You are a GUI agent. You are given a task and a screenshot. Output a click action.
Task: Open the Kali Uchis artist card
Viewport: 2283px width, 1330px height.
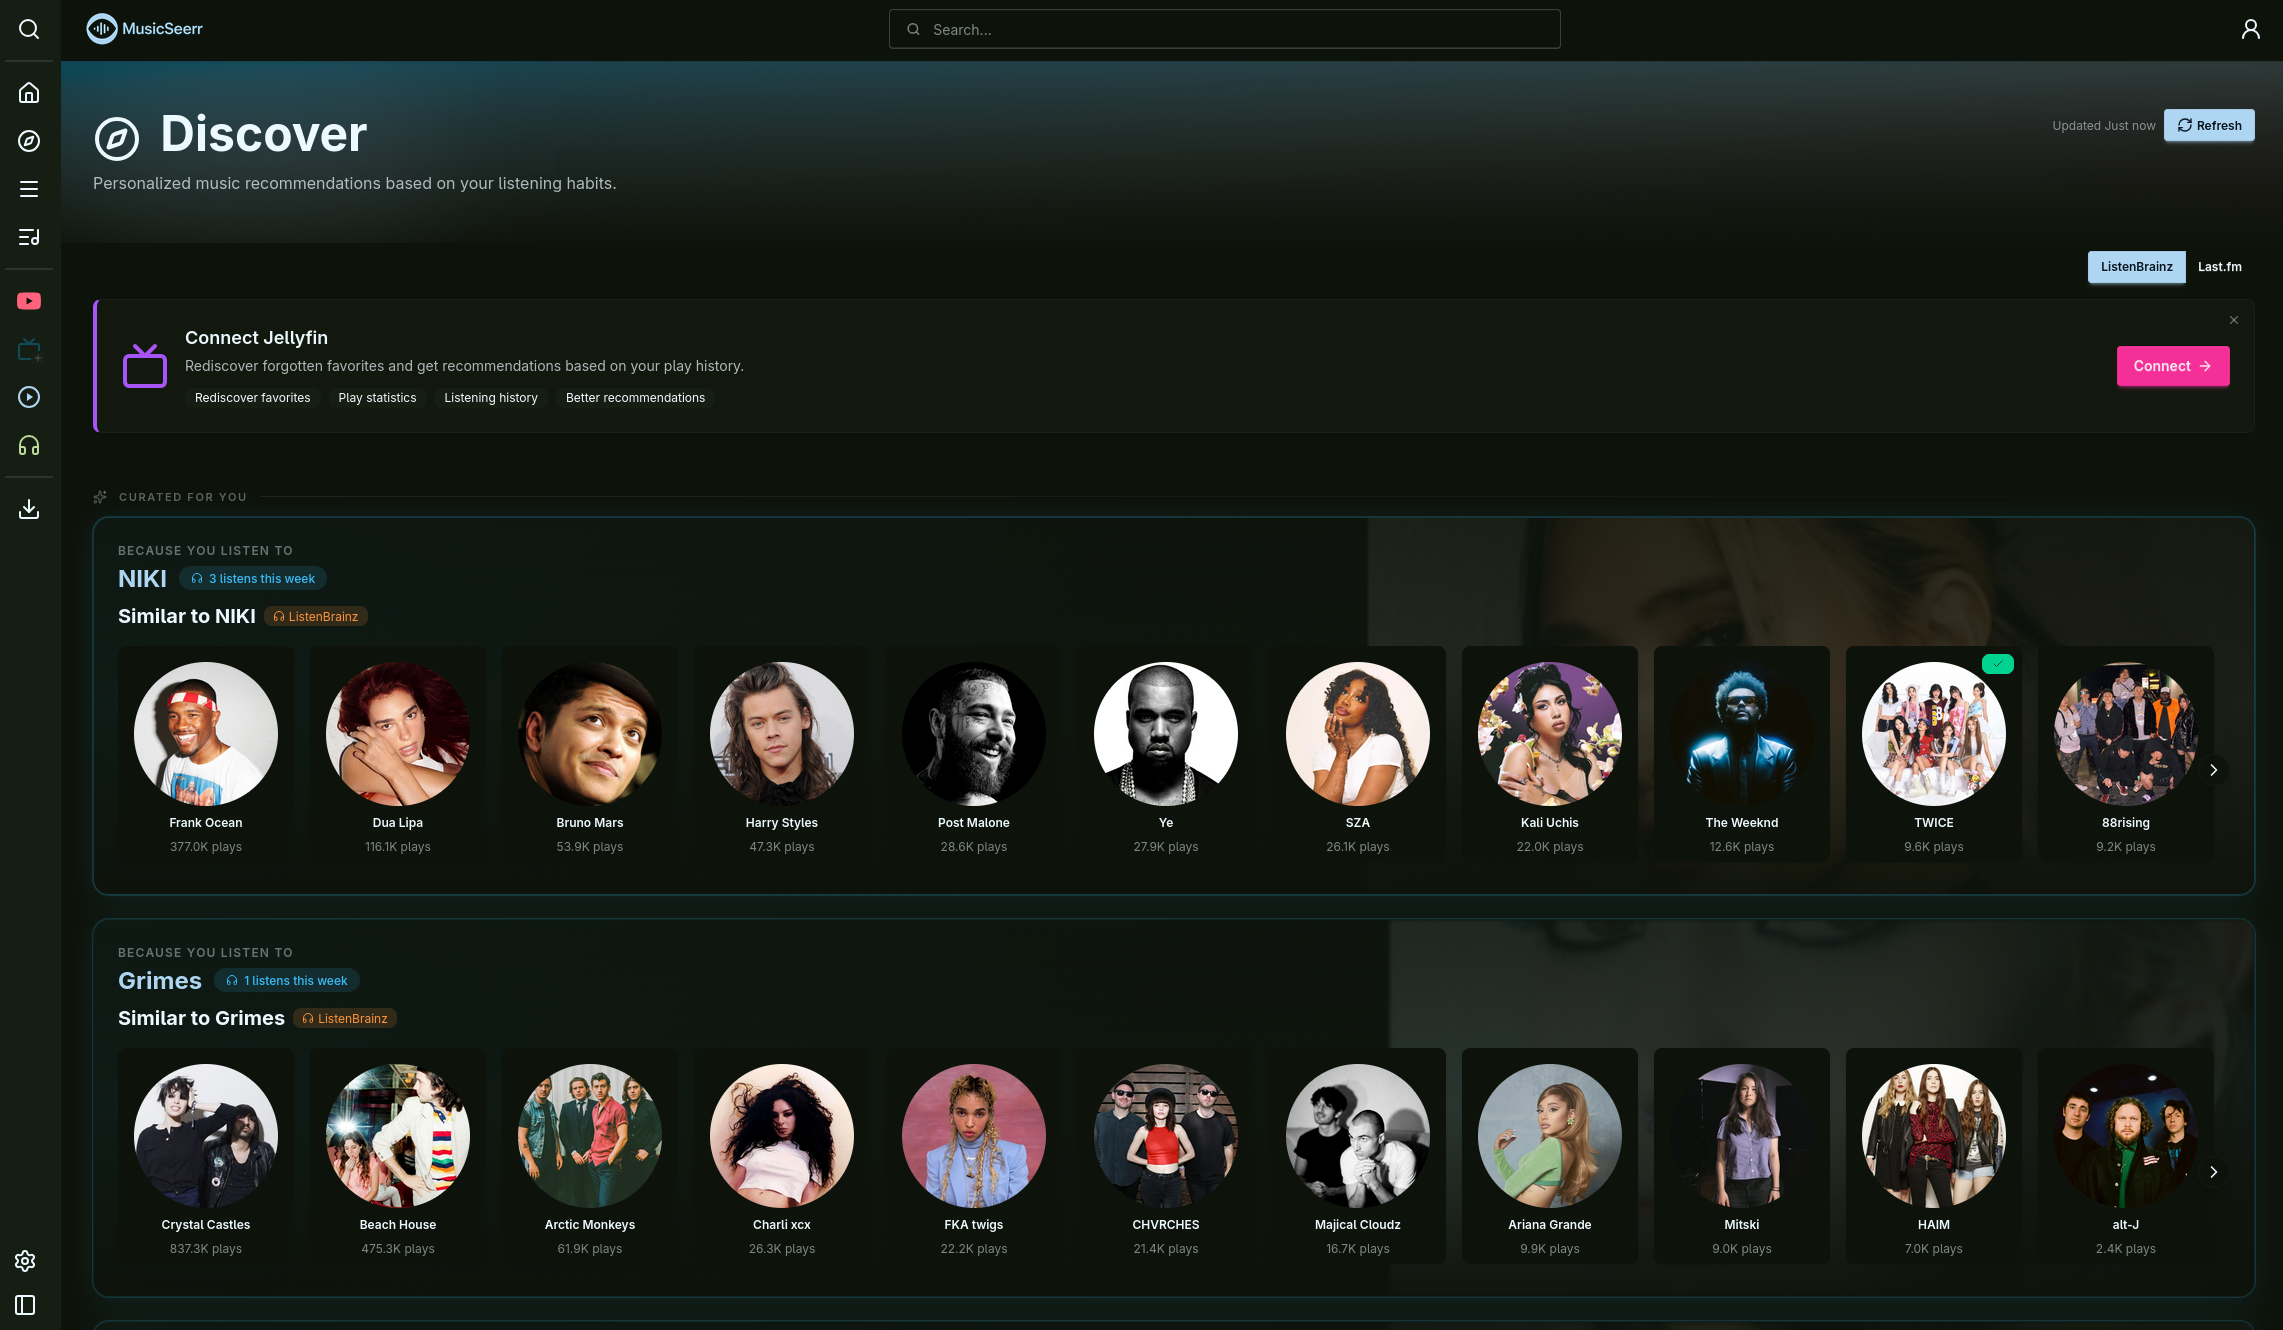[x=1550, y=754]
